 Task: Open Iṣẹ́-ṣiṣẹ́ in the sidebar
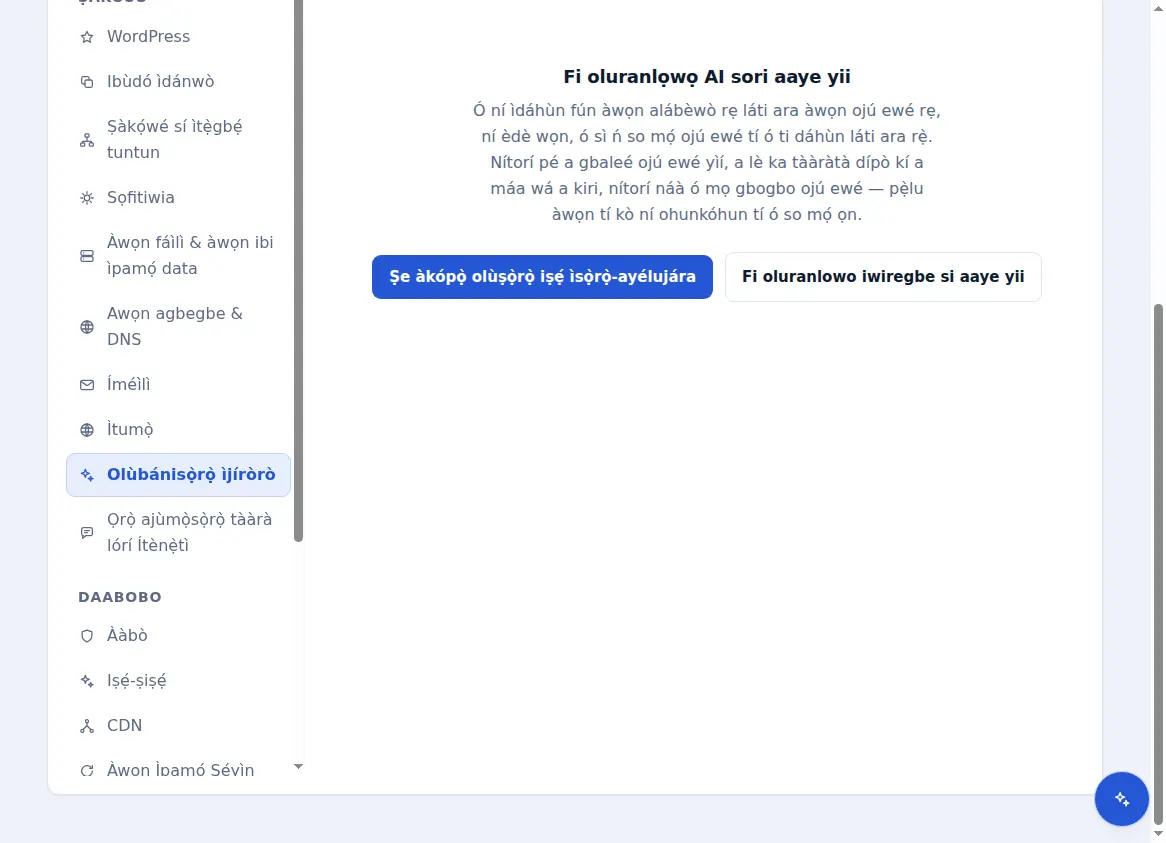(x=178, y=681)
